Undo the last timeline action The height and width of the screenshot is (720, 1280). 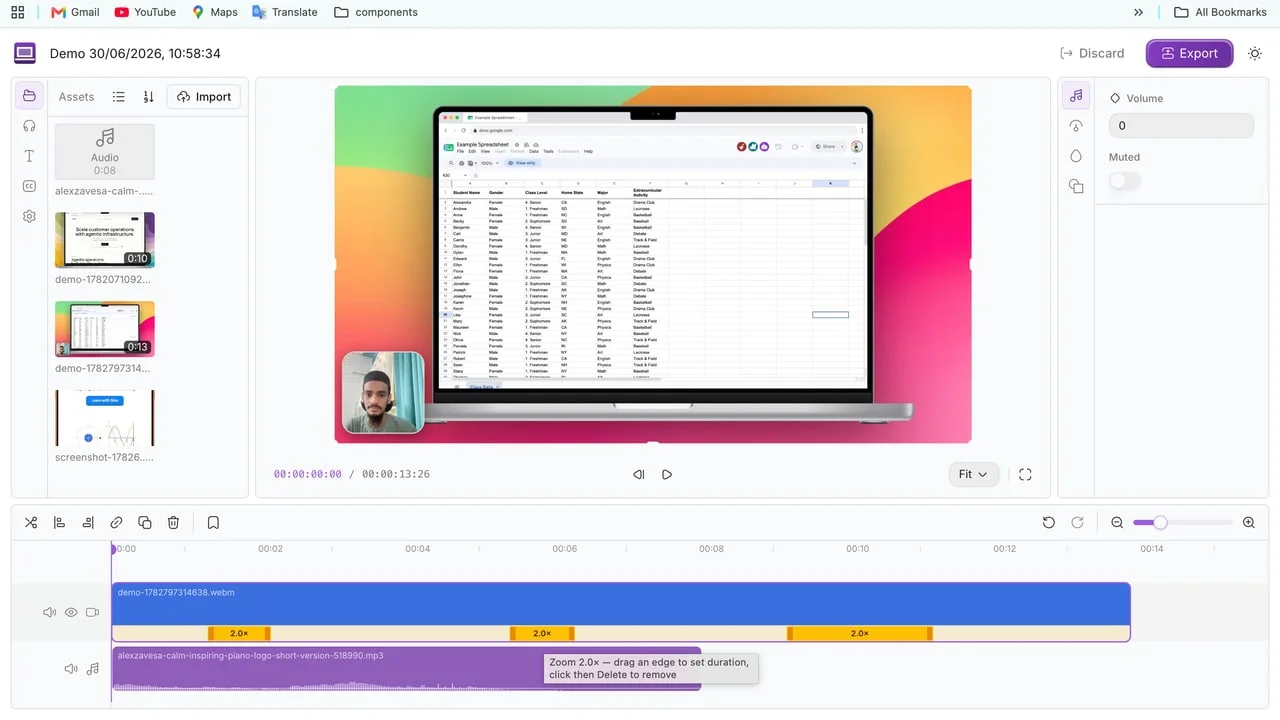click(1048, 522)
